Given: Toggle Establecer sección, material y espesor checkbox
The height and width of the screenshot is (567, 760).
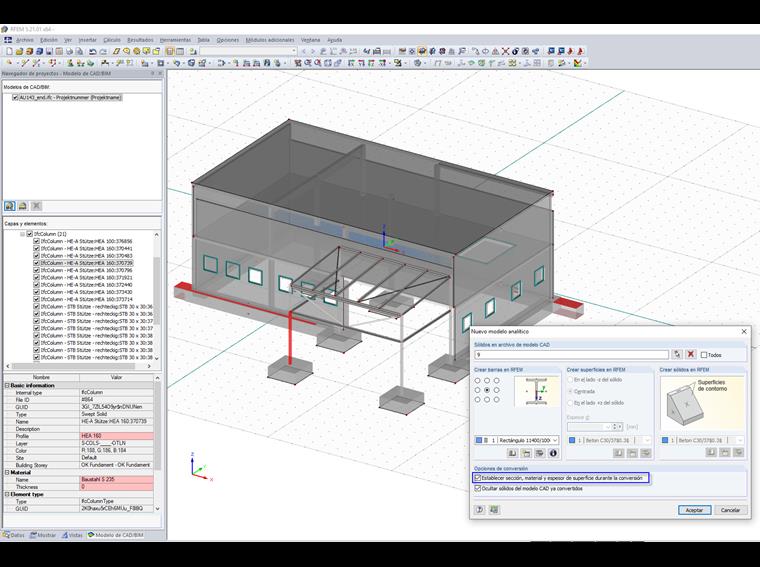Looking at the screenshot, I should click(478, 478).
